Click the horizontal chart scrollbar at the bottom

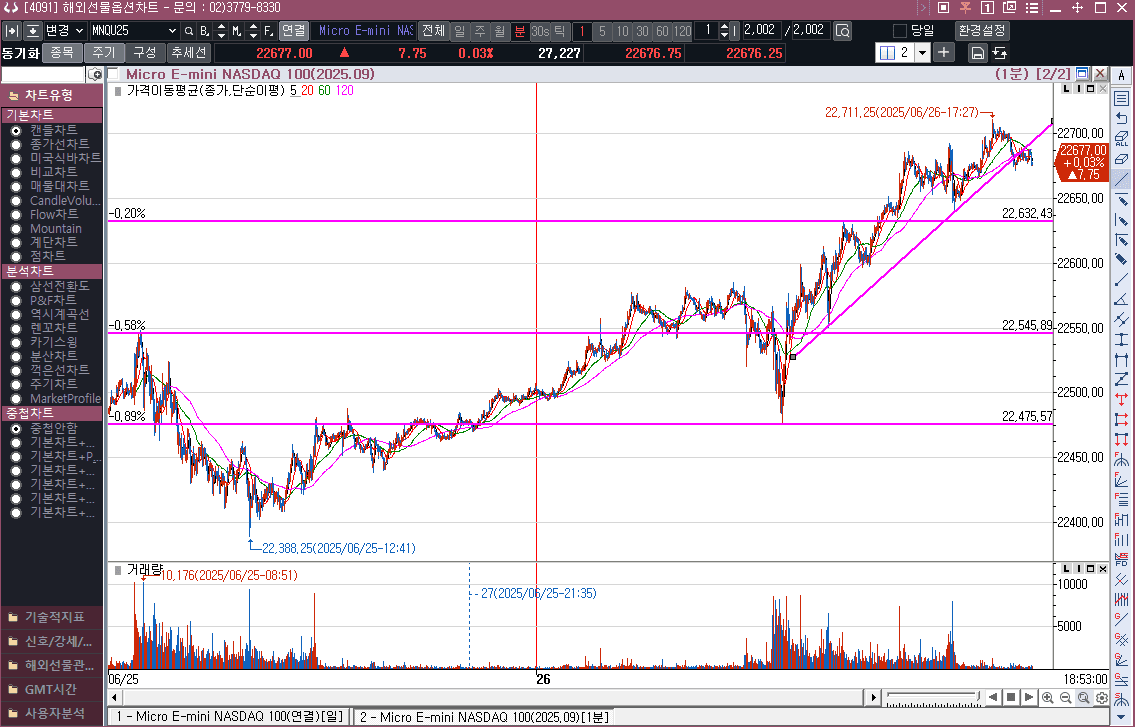tap(493, 697)
